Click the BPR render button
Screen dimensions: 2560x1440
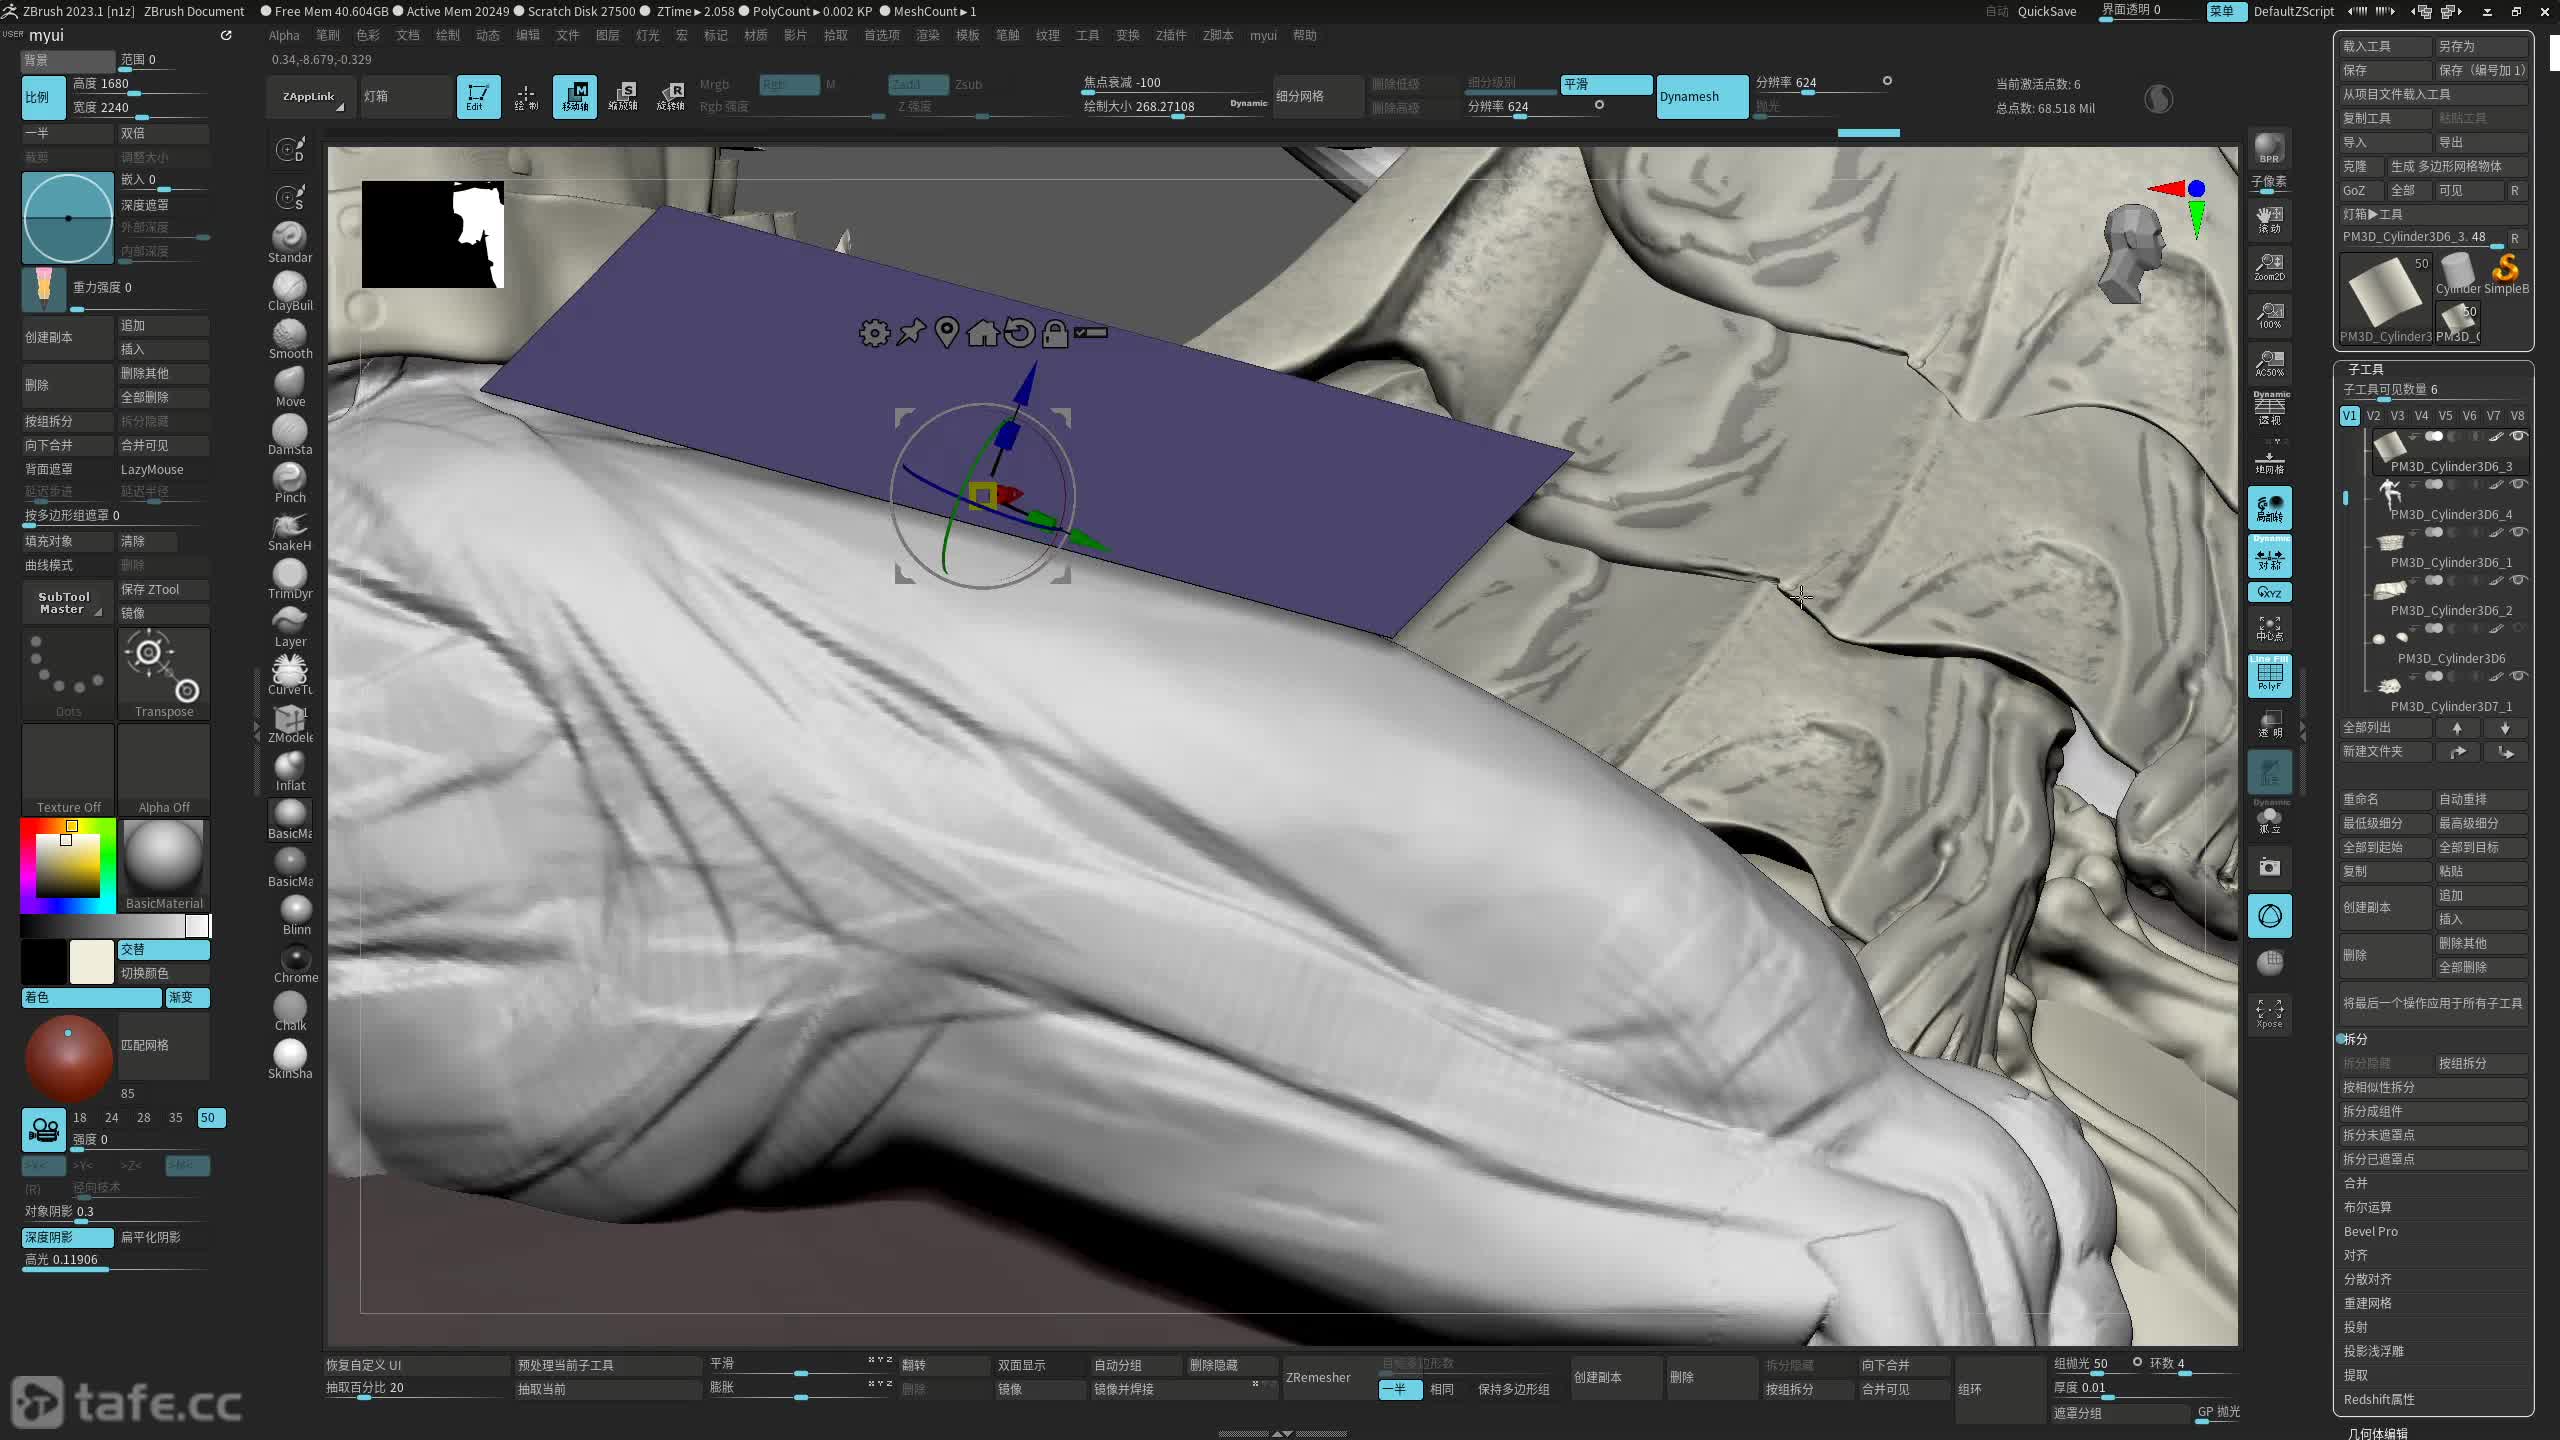coord(2269,148)
